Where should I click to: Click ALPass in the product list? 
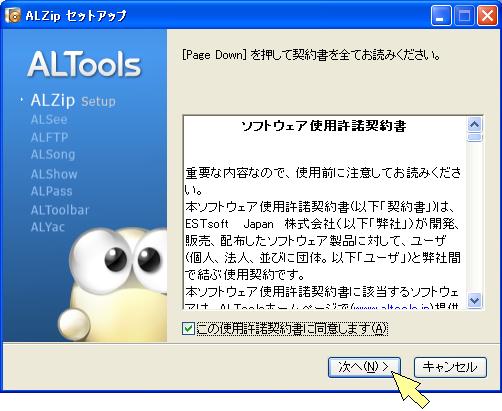click(51, 191)
